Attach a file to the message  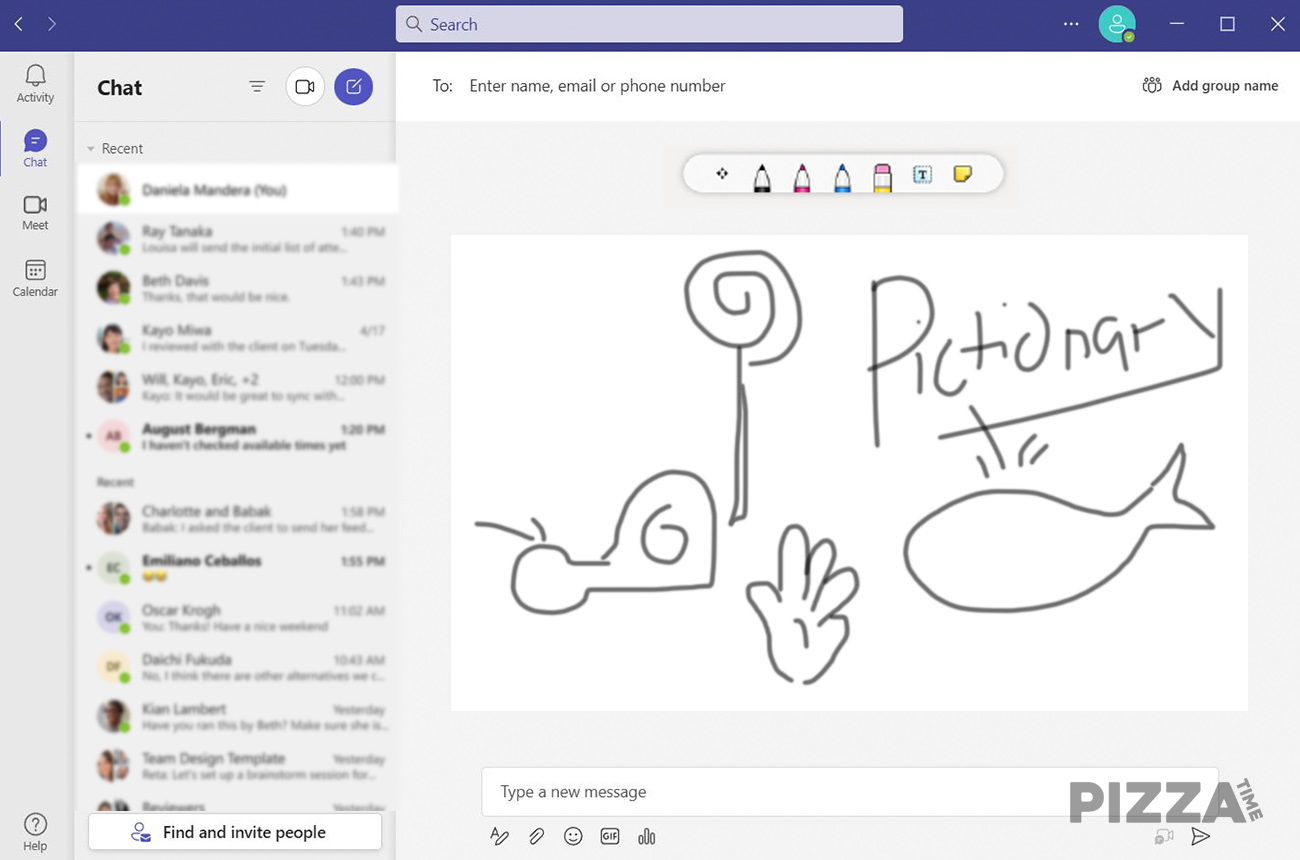[536, 836]
